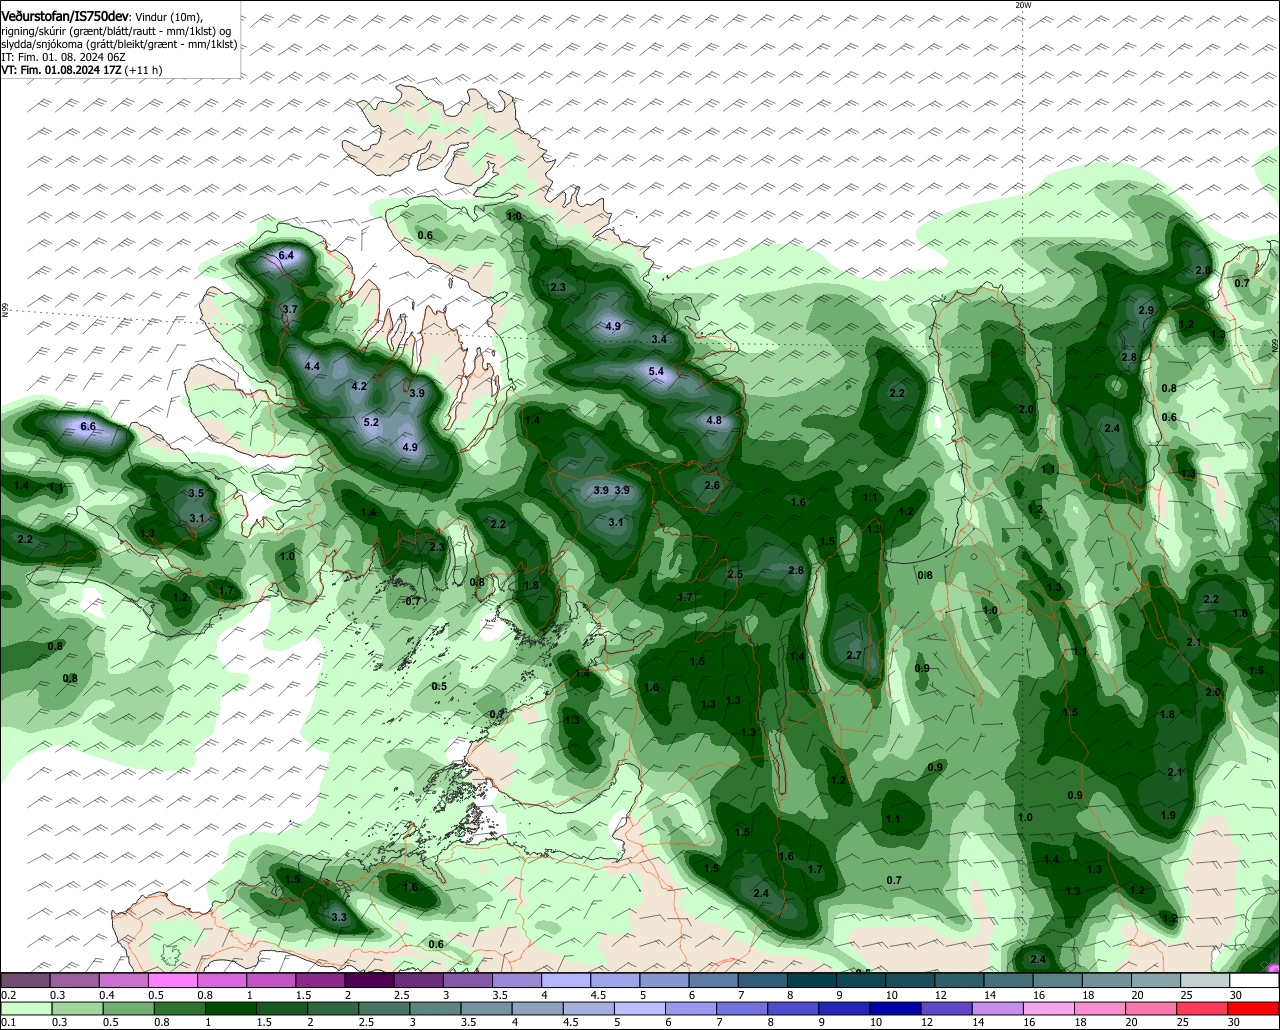Click the 4.4 precipitation value
The height and width of the screenshot is (1030, 1280).
tap(311, 366)
